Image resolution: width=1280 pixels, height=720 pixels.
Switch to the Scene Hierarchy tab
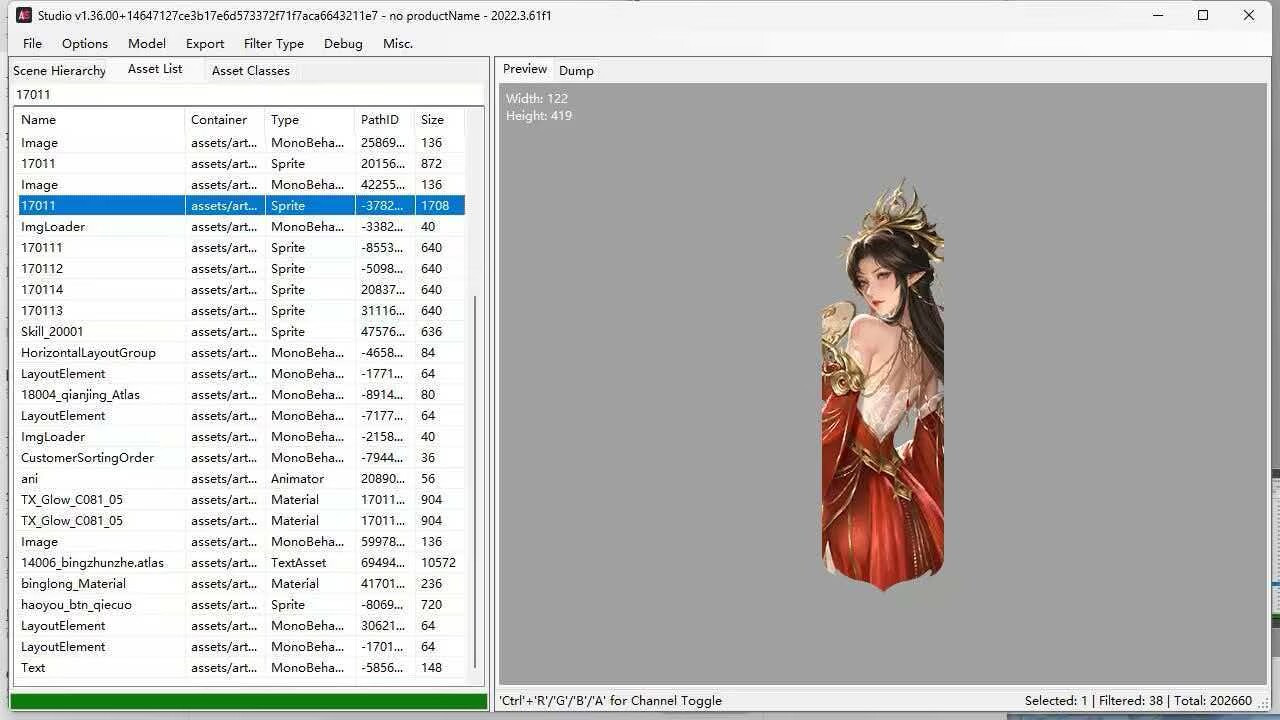[59, 70]
